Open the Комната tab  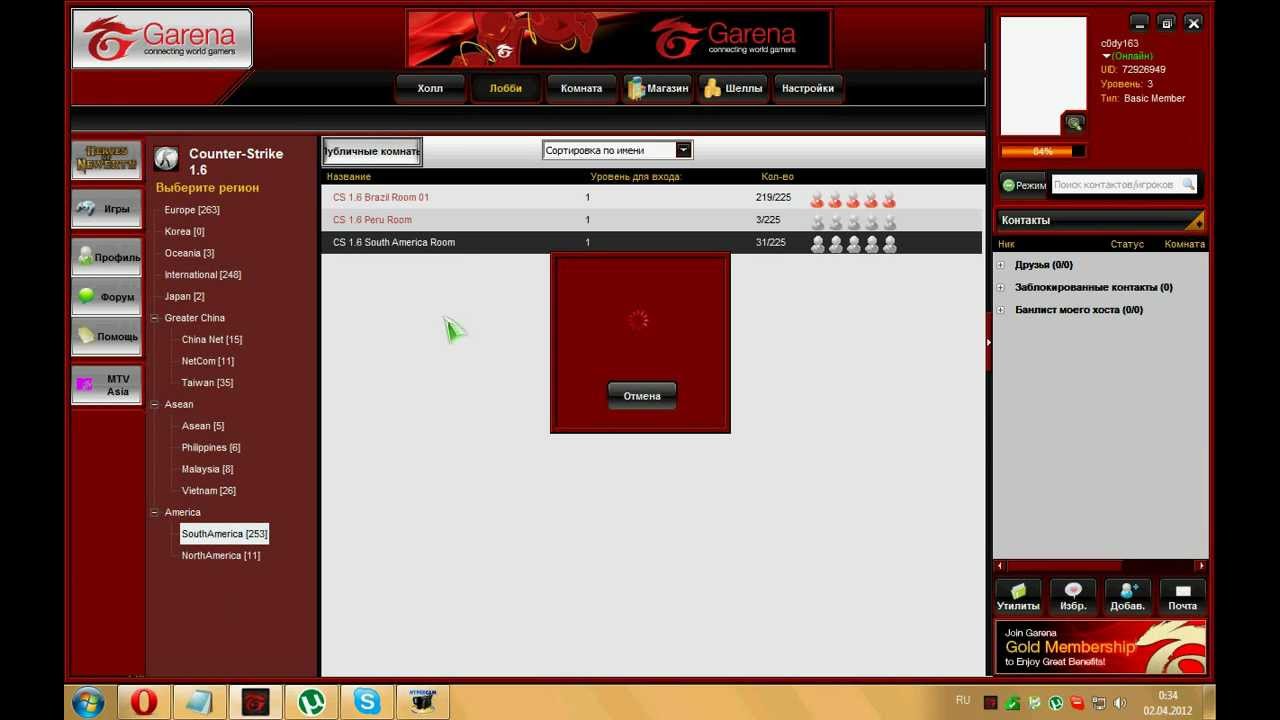pyautogui.click(x=581, y=88)
